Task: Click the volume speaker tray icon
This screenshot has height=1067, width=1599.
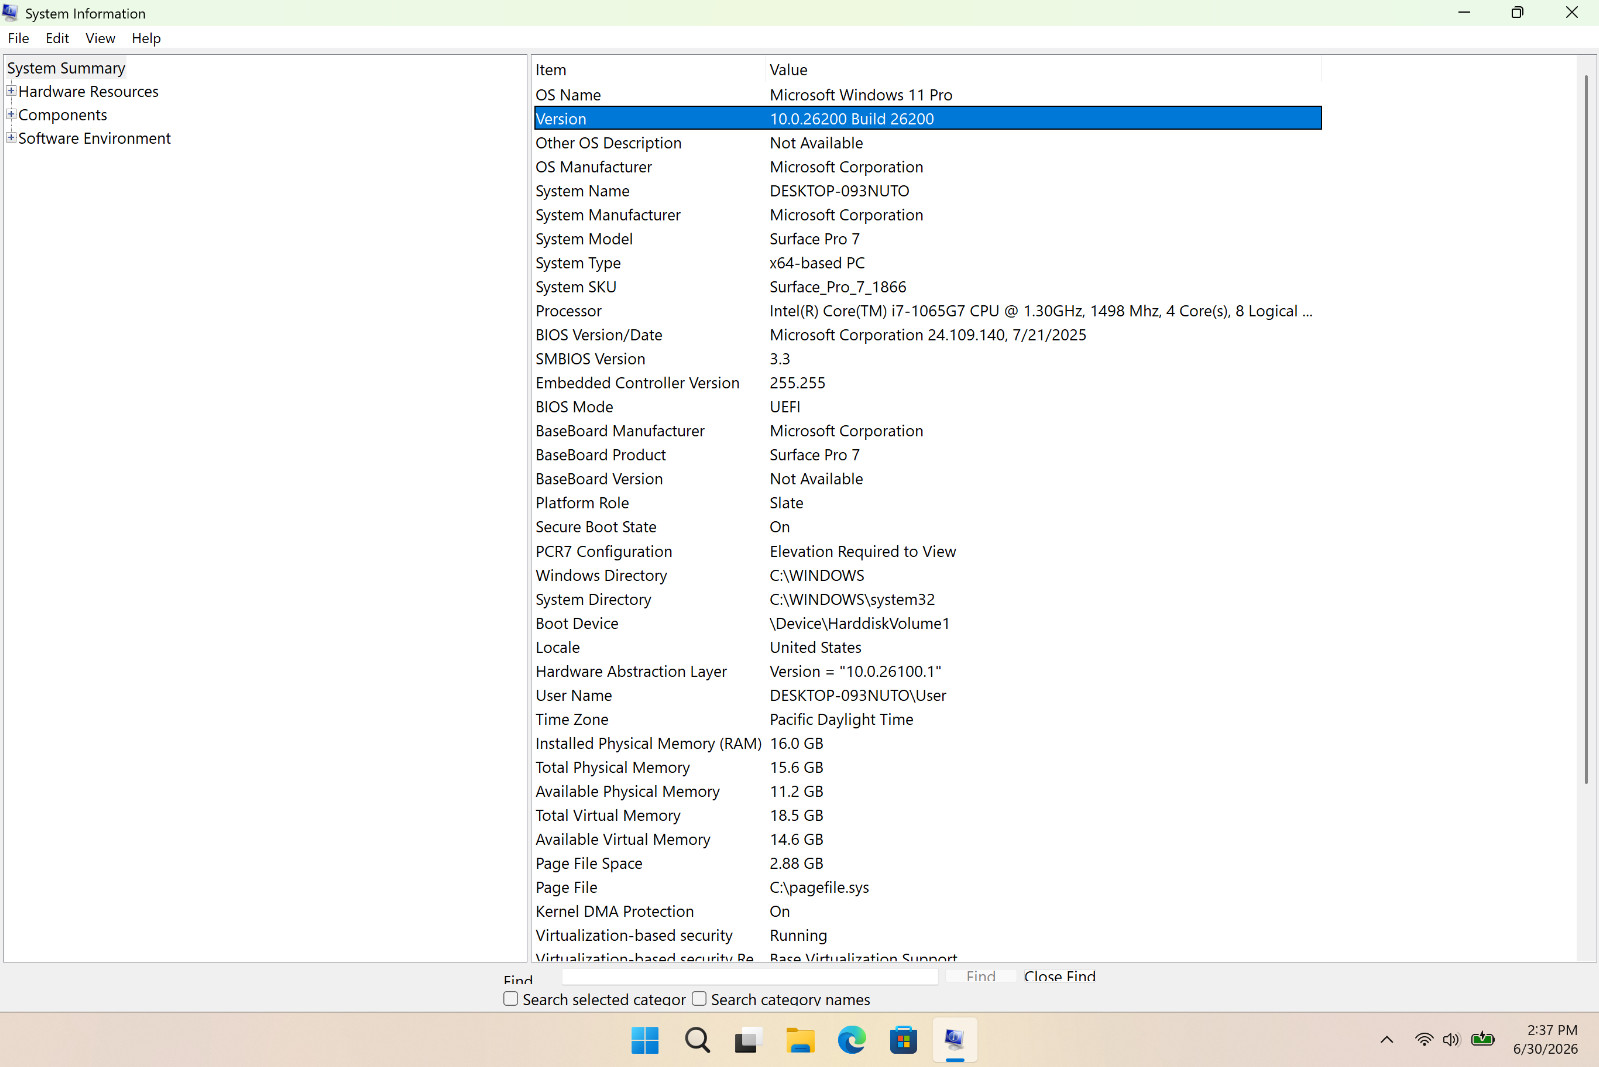Action: pyautogui.click(x=1451, y=1040)
